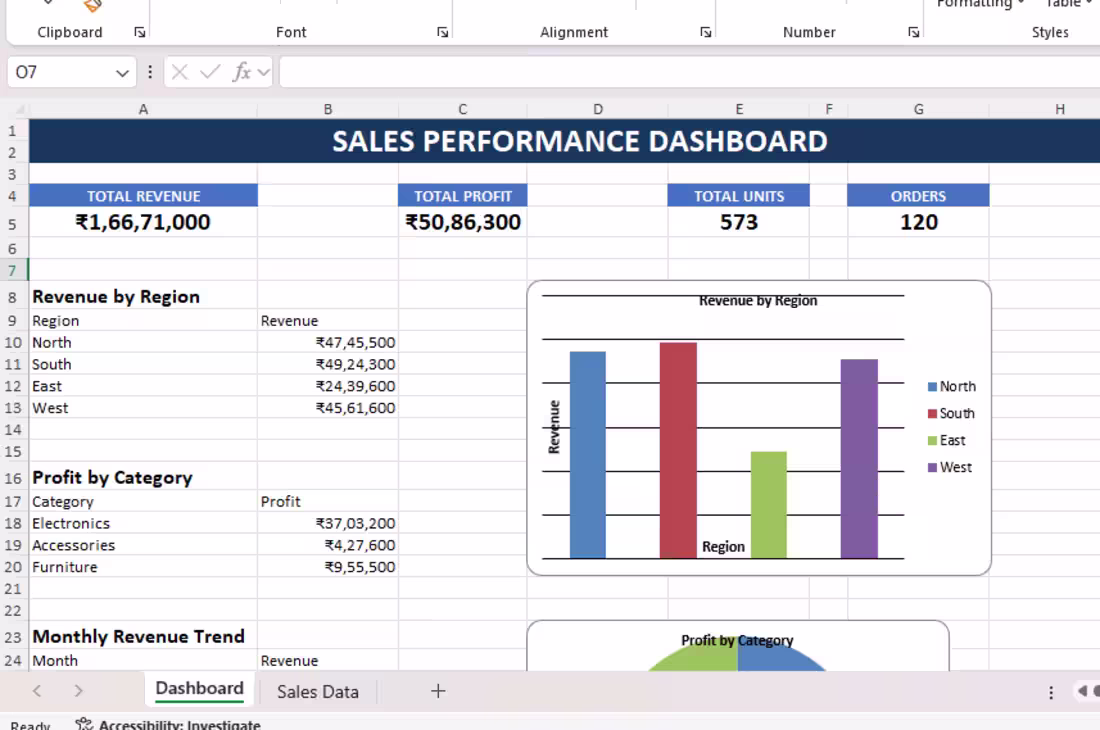Switch to the Sales Data sheet tab
Image resolution: width=1100 pixels, height=730 pixels.
click(x=318, y=692)
